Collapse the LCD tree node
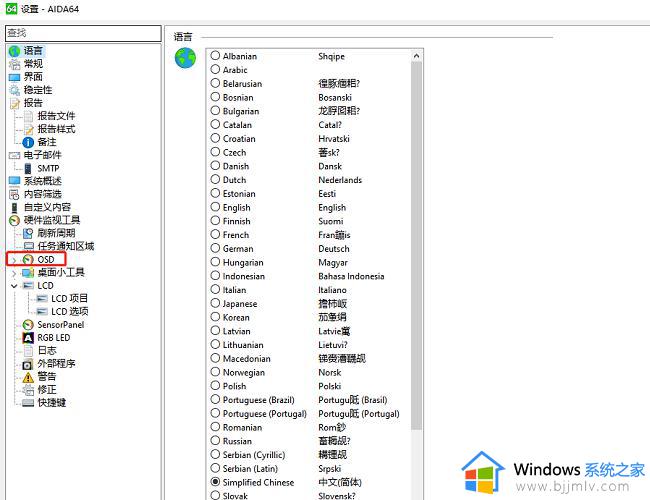 14,286
